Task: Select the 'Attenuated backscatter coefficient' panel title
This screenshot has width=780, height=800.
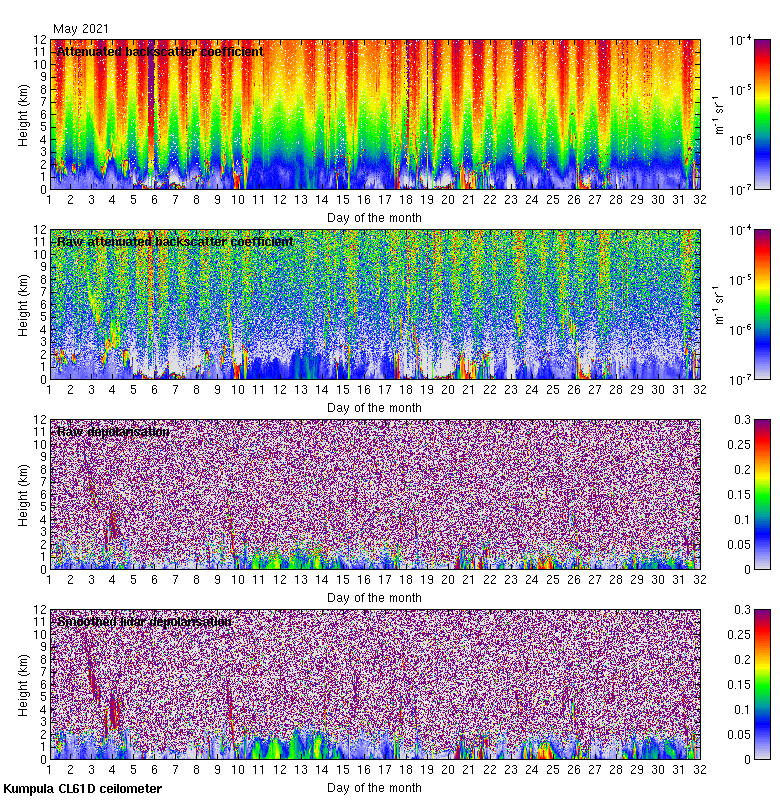Action: pyautogui.click(x=160, y=52)
